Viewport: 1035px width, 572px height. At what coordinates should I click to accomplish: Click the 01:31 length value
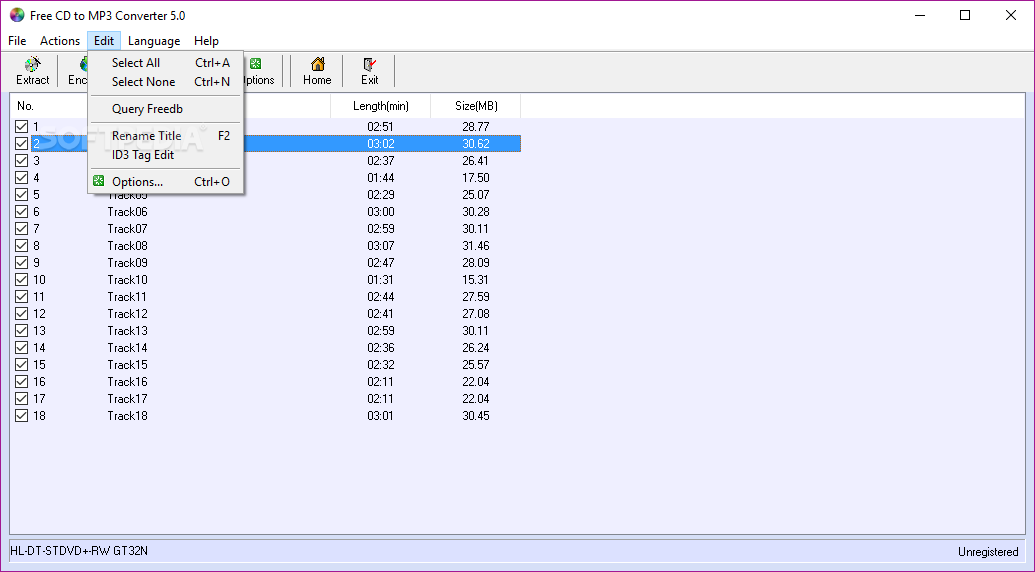click(x=381, y=280)
